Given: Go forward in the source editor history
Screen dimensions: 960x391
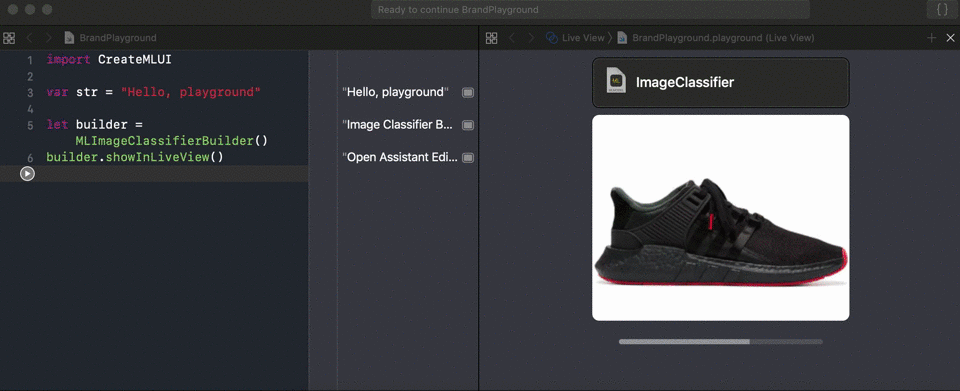Looking at the screenshot, I should coord(48,38).
